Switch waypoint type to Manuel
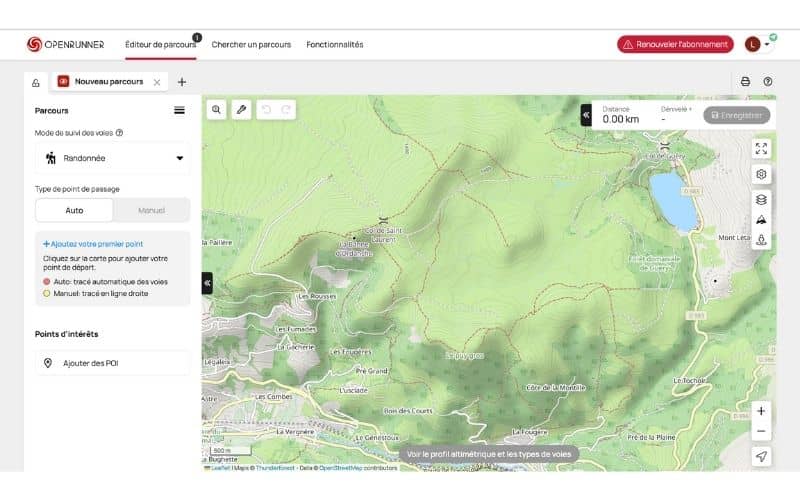This screenshot has height=500, width=800. [x=151, y=210]
